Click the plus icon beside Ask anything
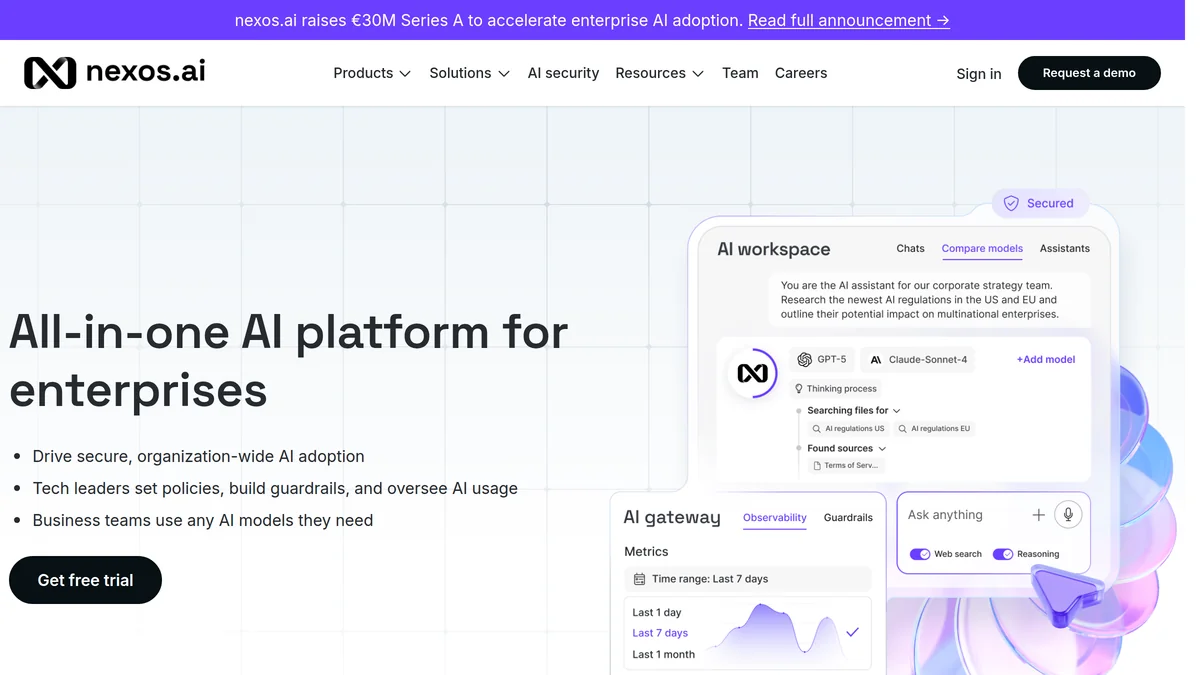The image size is (1200, 675). 1039,514
